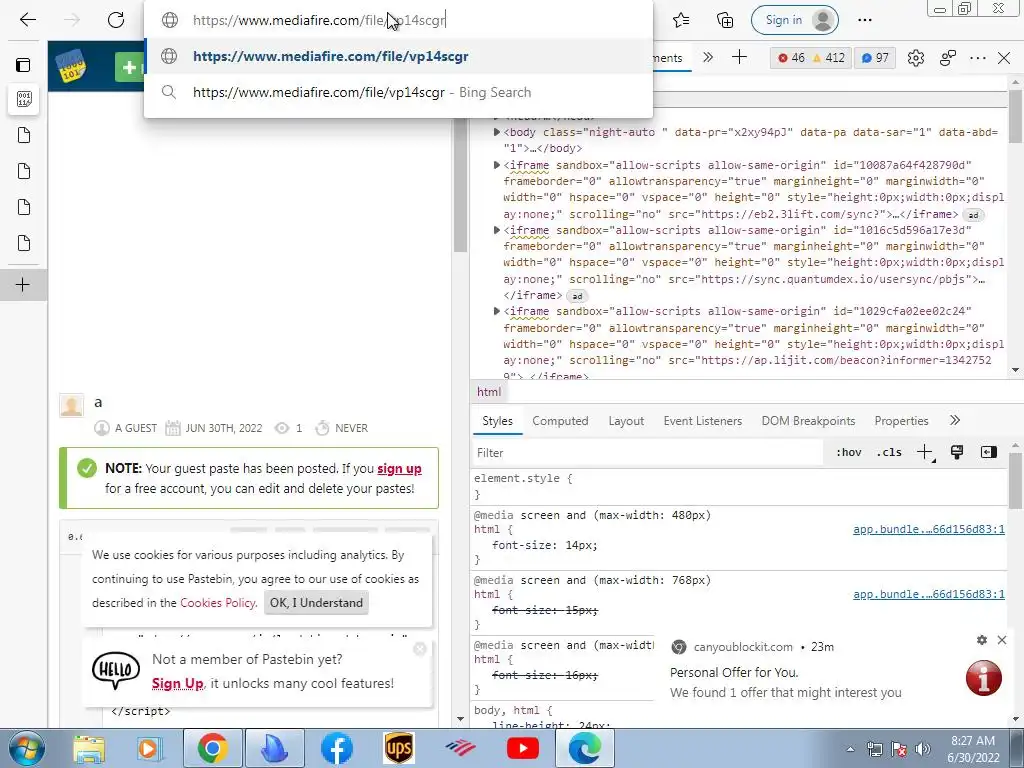Toggle rendering emulations paintbrush icon
Viewport: 1024px width, 768px height.
(957, 452)
